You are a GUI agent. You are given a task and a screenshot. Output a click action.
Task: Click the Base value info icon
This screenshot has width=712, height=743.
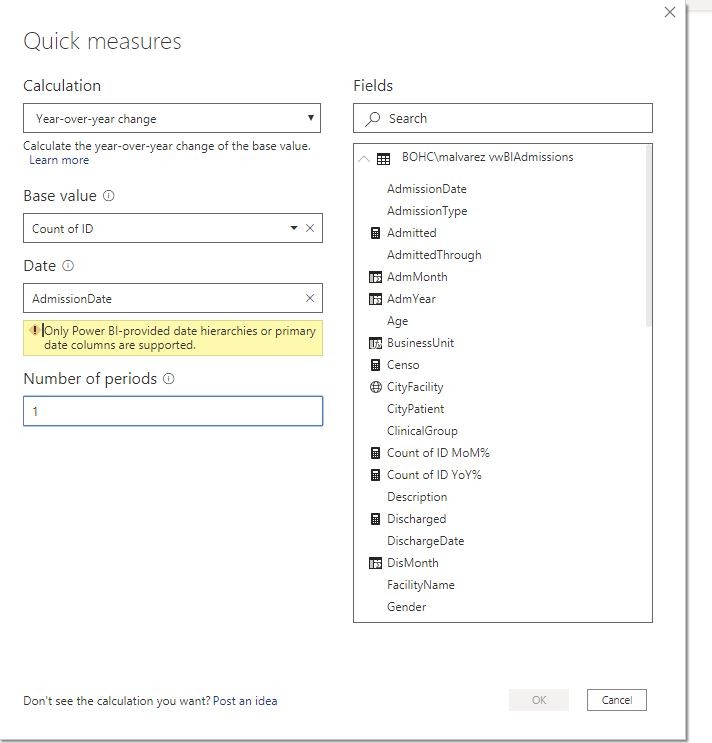point(108,196)
